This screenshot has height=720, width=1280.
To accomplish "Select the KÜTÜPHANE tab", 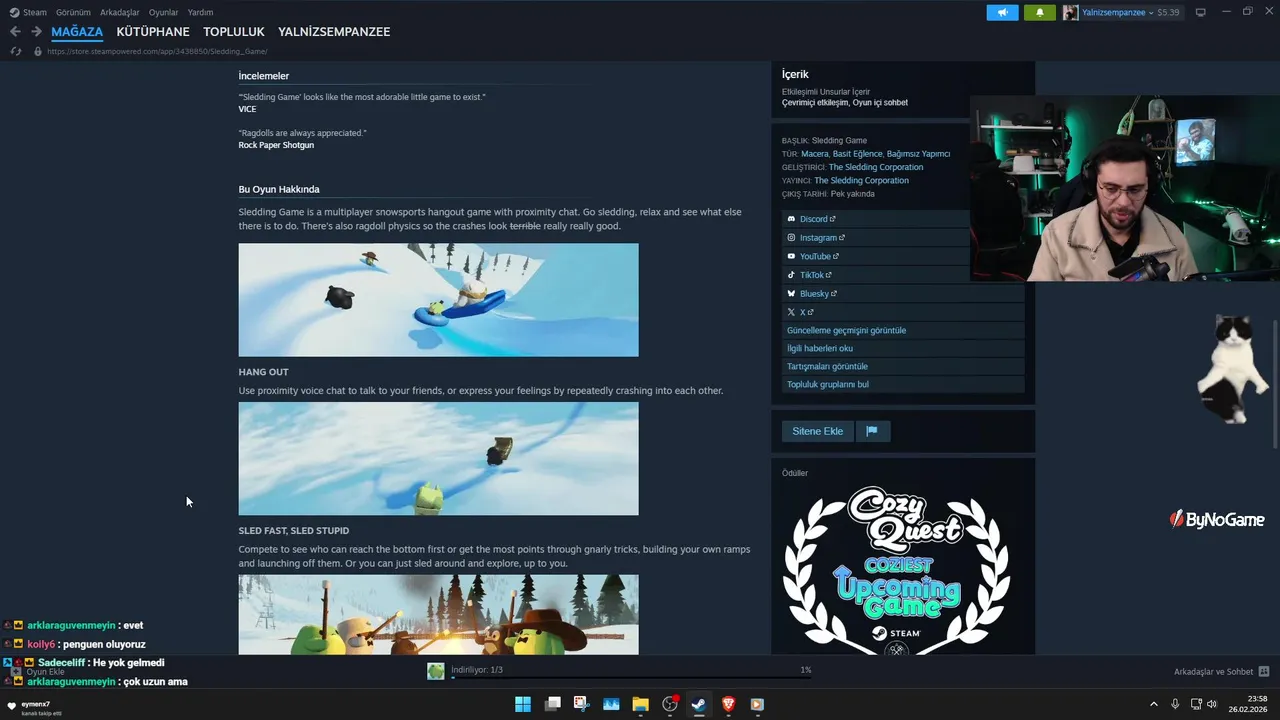I will [x=153, y=32].
